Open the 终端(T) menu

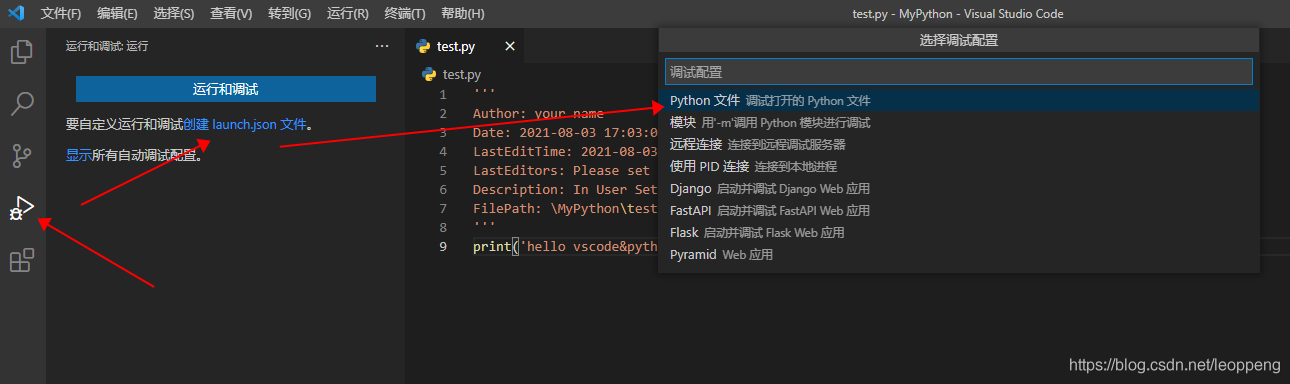405,14
